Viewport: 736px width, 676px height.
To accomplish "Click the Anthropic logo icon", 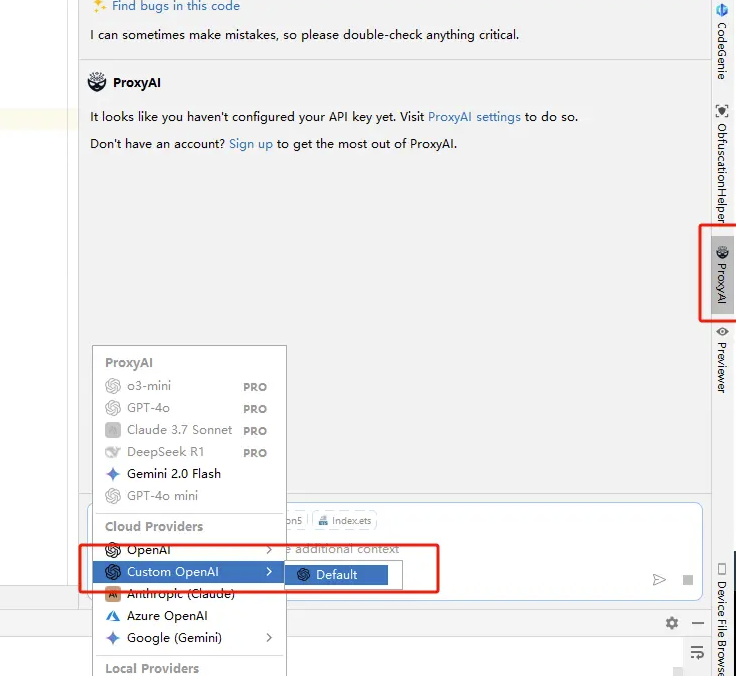I will pyautogui.click(x=113, y=594).
